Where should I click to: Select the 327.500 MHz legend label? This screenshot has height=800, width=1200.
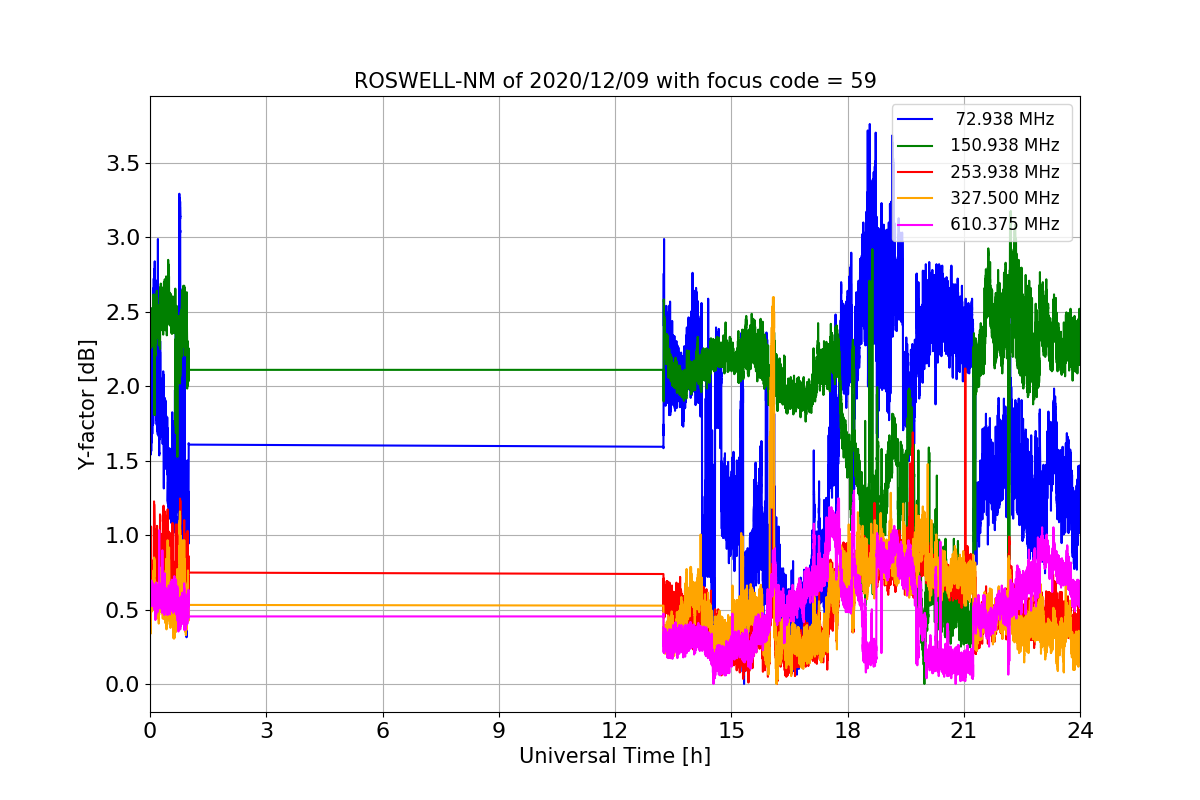pos(1003,198)
